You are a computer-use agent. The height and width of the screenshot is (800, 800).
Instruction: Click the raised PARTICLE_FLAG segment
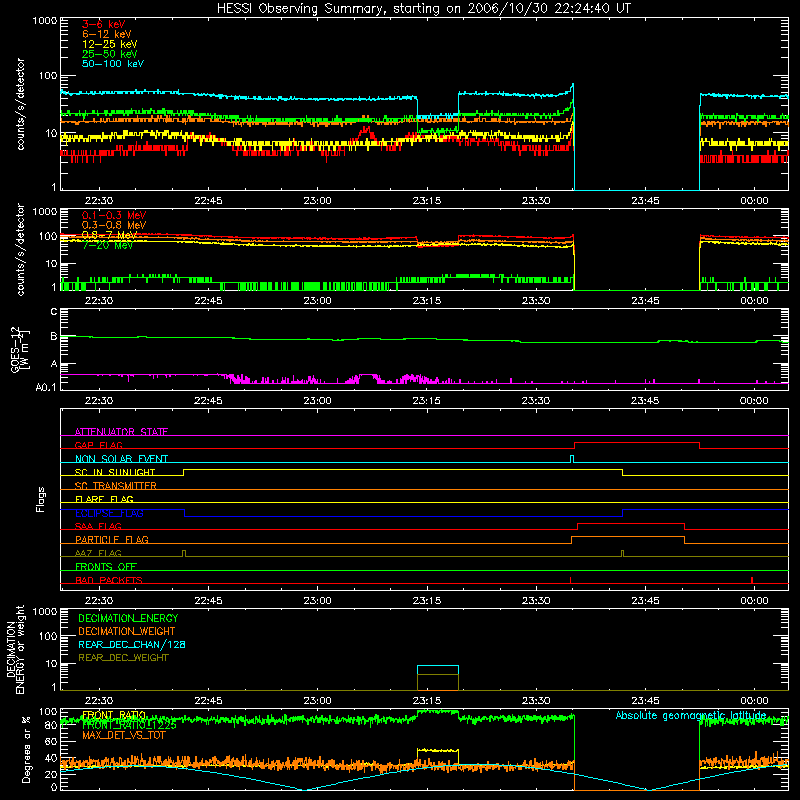[x=628, y=537]
